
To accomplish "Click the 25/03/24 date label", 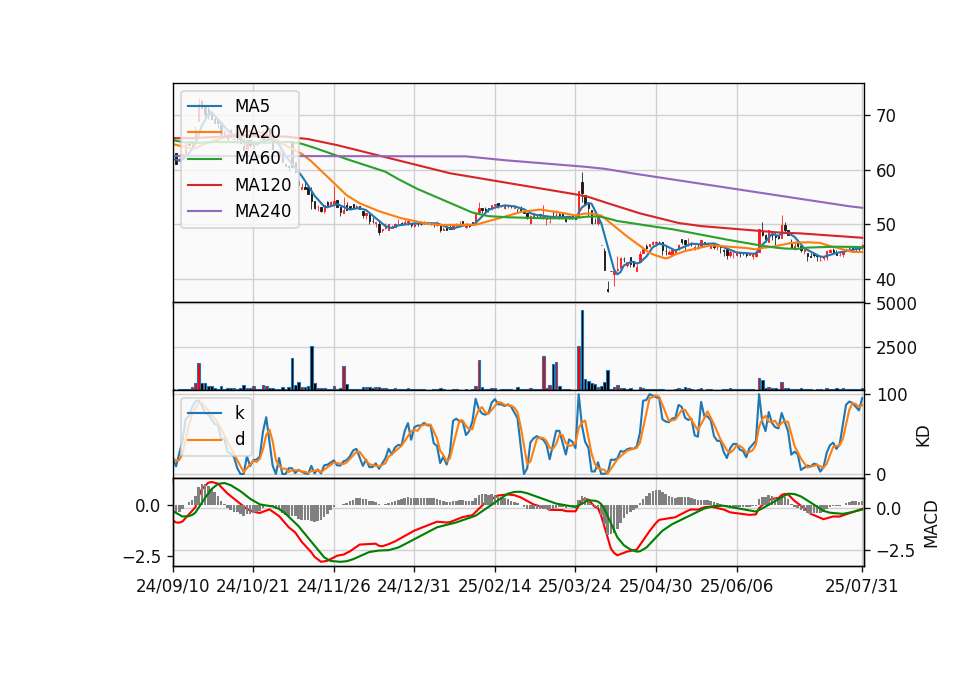I will coord(575,586).
